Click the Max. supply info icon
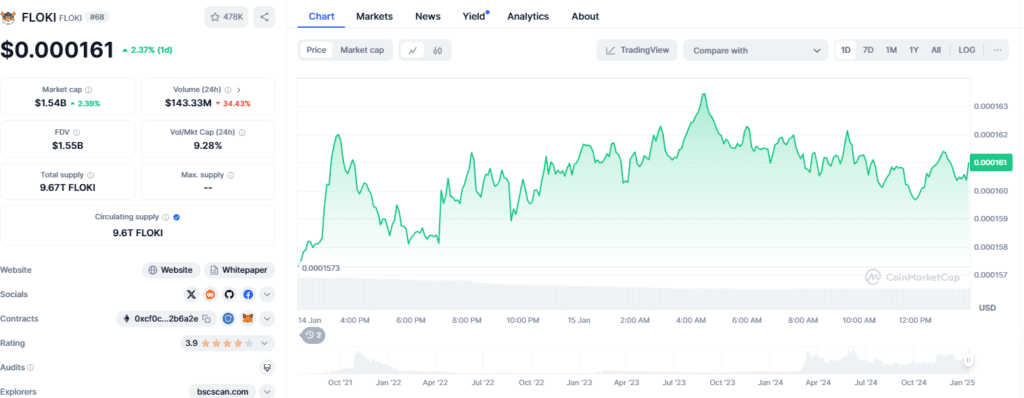 pos(231,175)
